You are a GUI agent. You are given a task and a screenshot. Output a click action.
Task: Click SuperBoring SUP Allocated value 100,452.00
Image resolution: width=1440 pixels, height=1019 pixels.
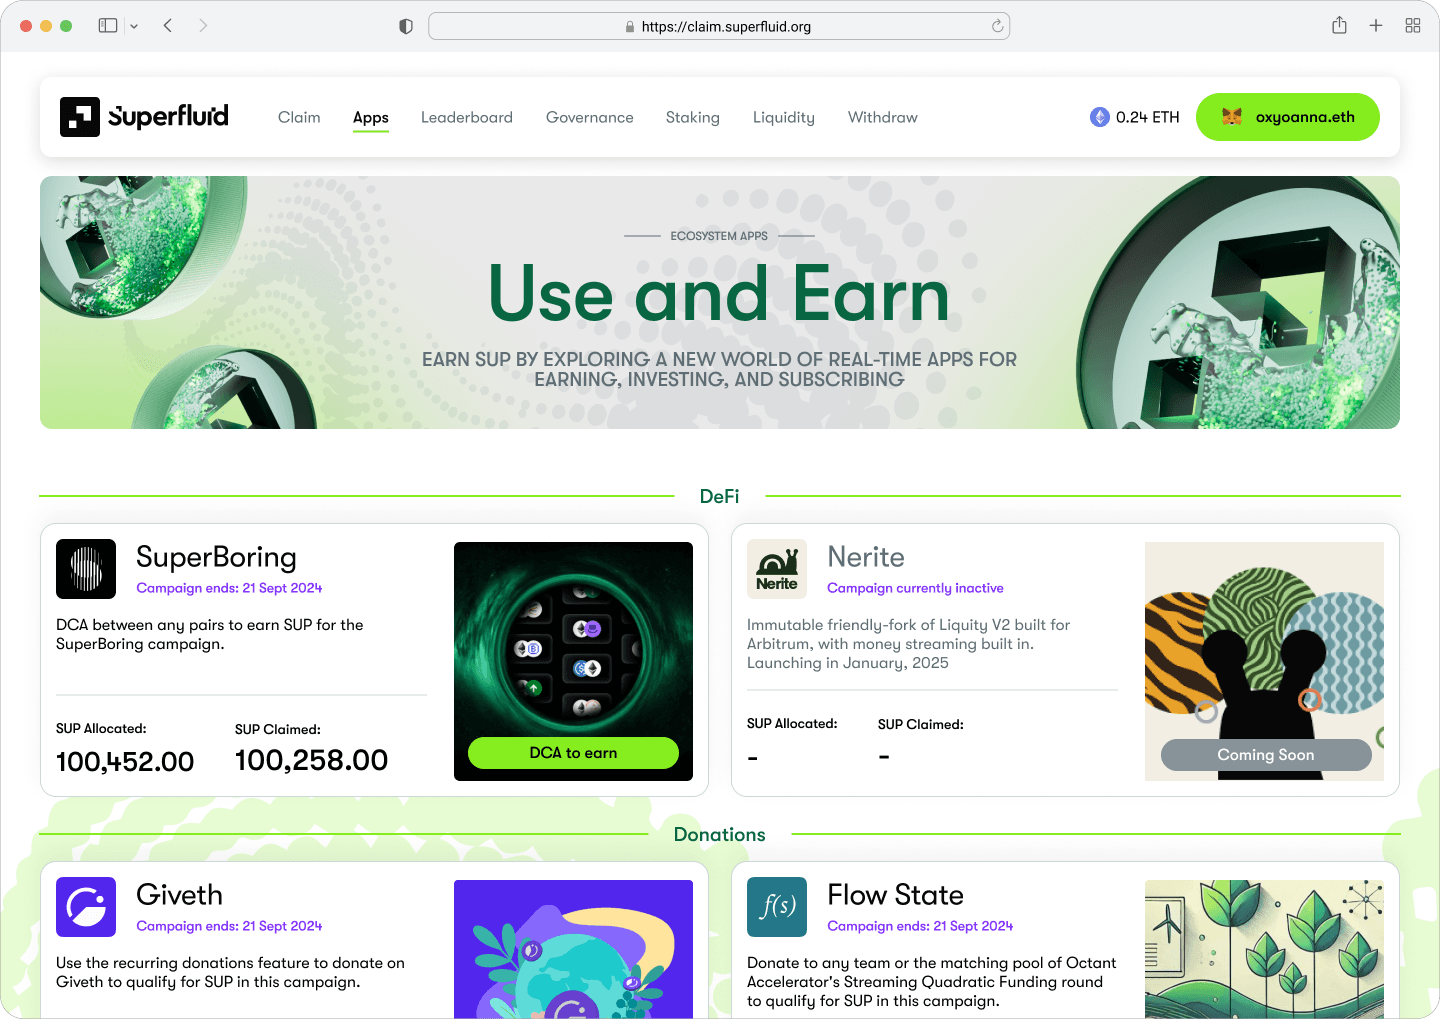(125, 762)
